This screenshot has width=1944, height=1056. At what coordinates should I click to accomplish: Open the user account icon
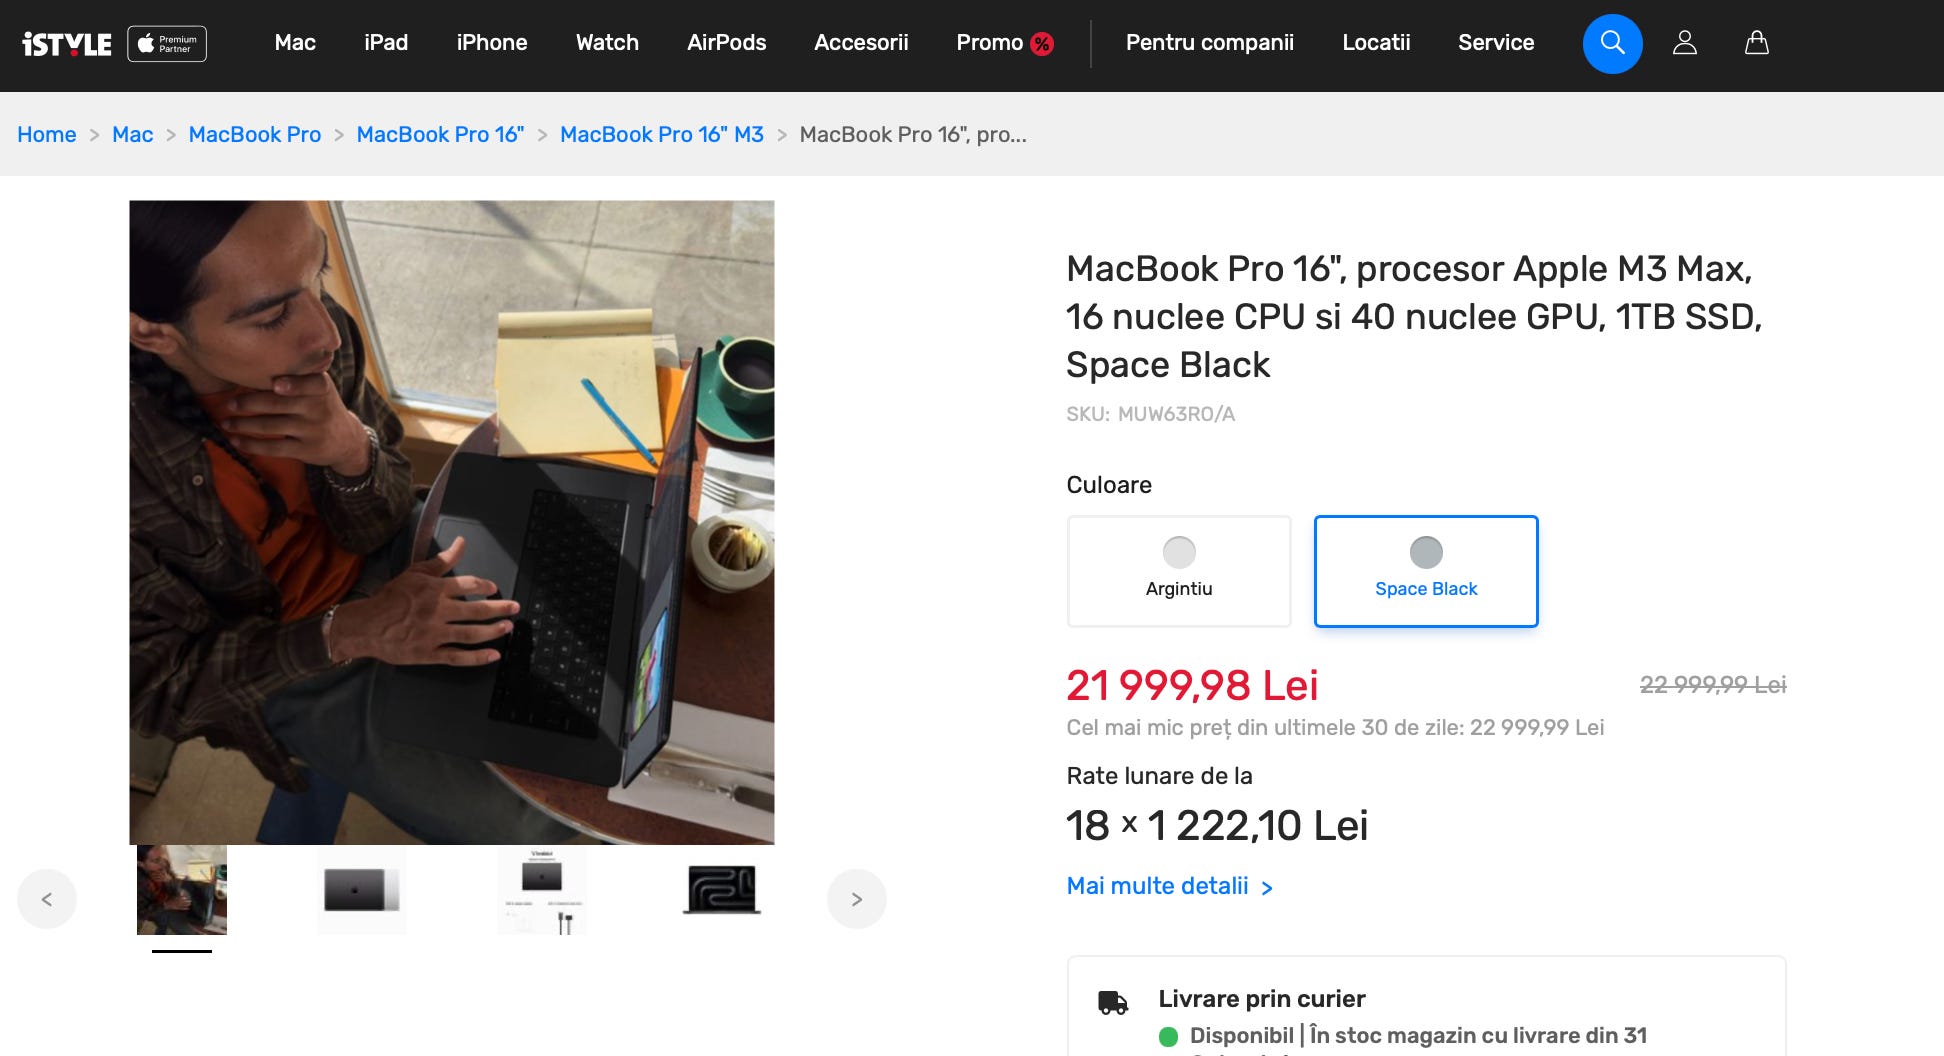click(x=1685, y=43)
